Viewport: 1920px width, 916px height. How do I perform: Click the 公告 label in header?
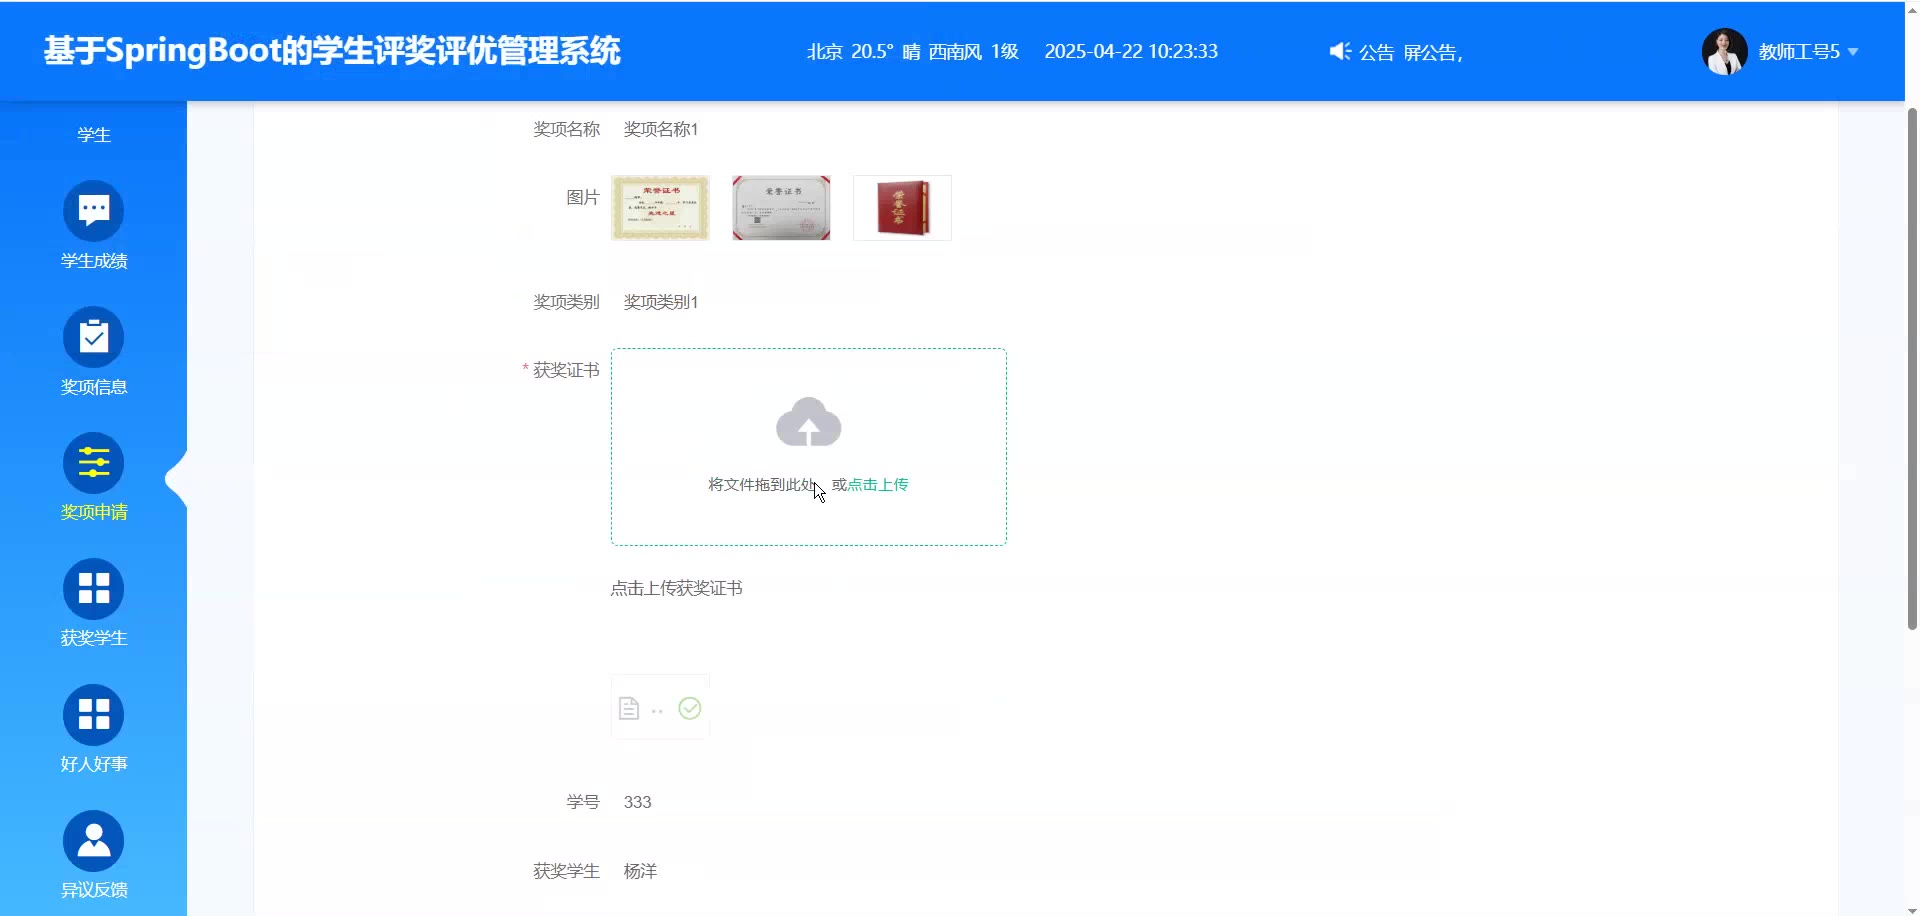tap(1376, 53)
